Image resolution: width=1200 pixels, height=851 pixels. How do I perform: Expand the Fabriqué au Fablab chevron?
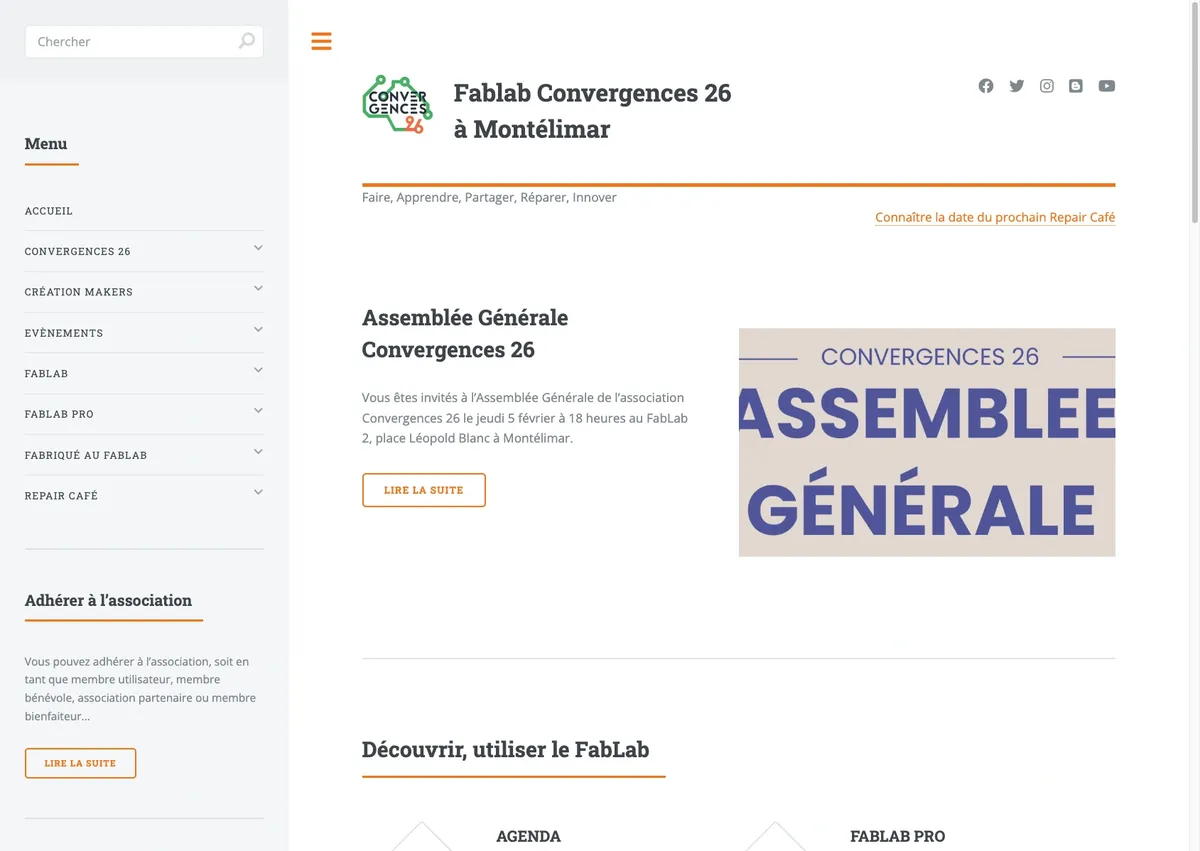[258, 452]
